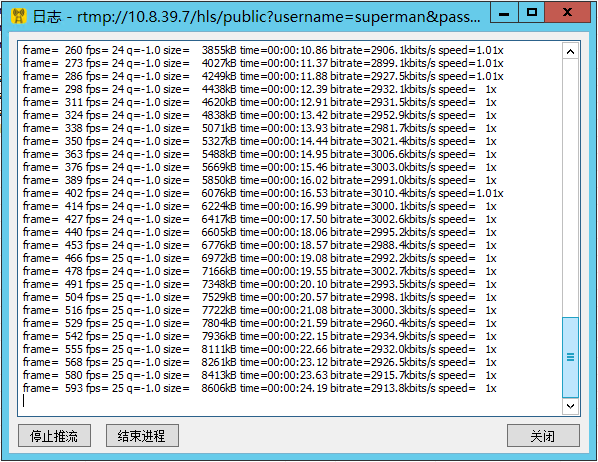Minimize the log window
This screenshot has height=462, width=598.
pos(504,13)
